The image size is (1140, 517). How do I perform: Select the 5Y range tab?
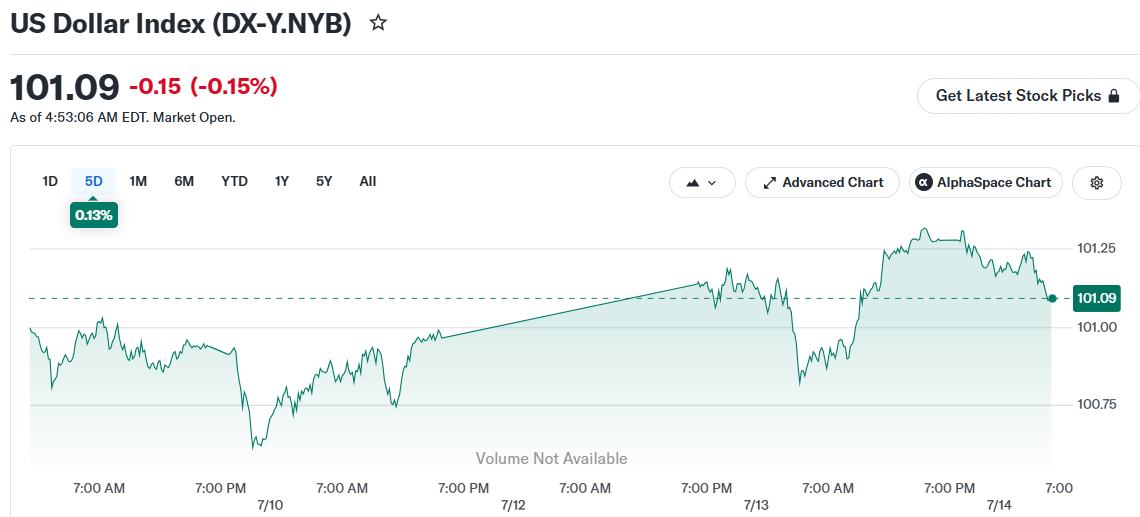pyautogui.click(x=324, y=182)
